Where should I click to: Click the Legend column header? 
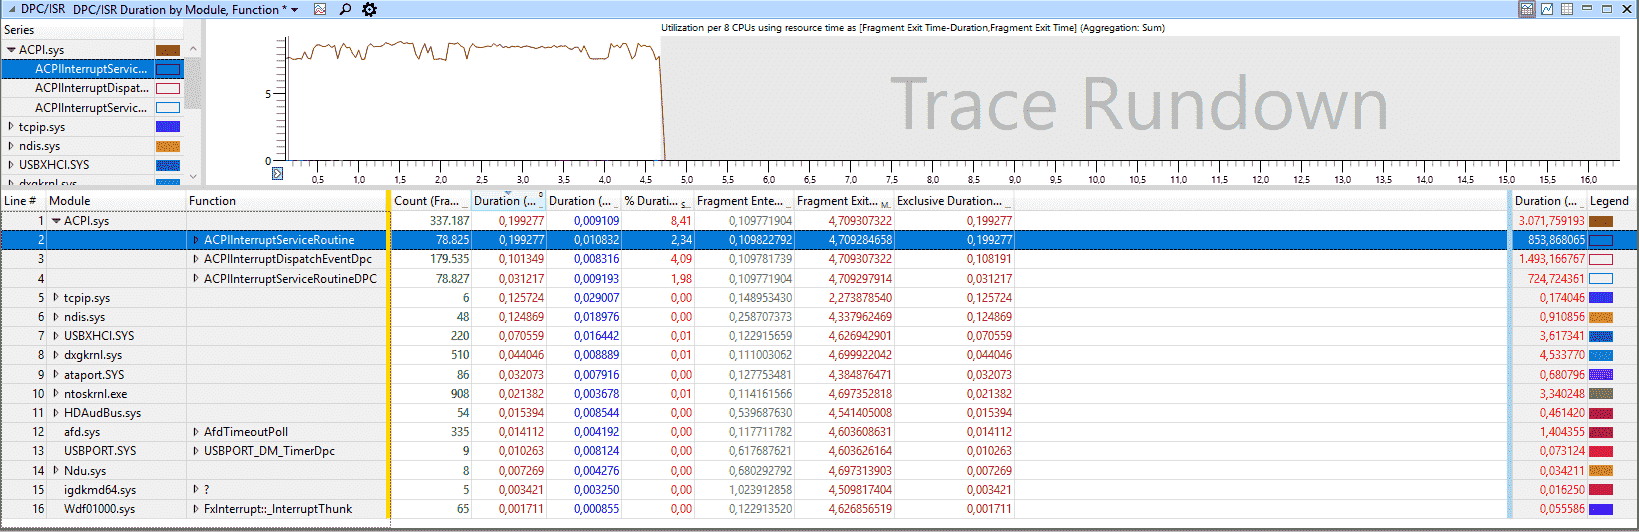[1611, 201]
